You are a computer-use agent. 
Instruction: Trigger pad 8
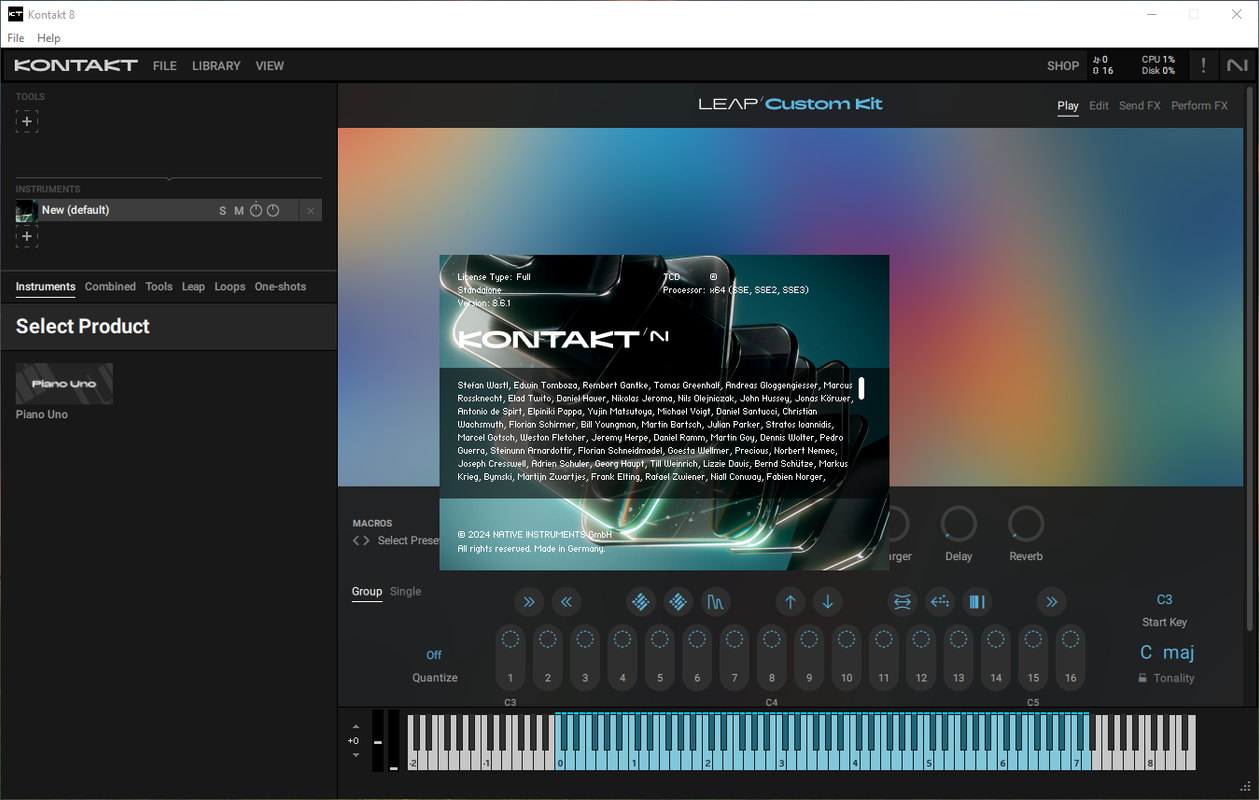(772, 657)
